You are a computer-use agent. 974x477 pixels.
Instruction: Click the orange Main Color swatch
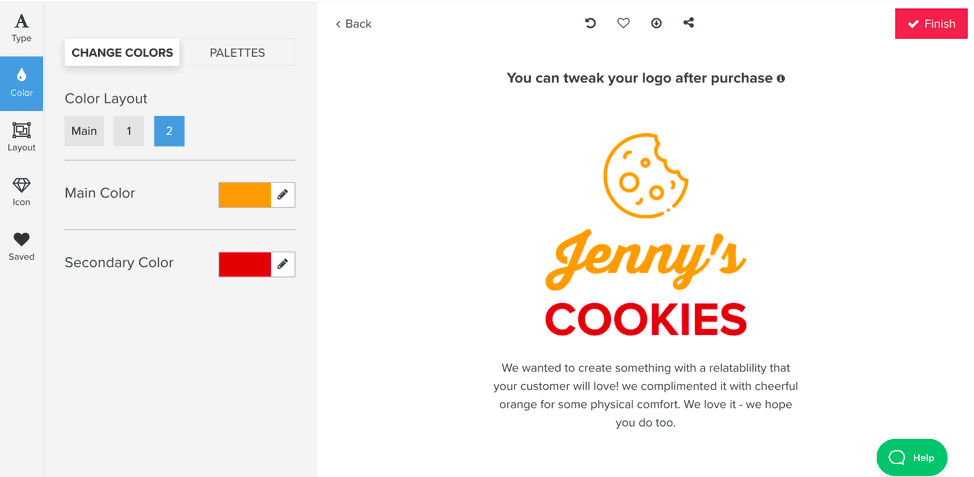click(245, 194)
